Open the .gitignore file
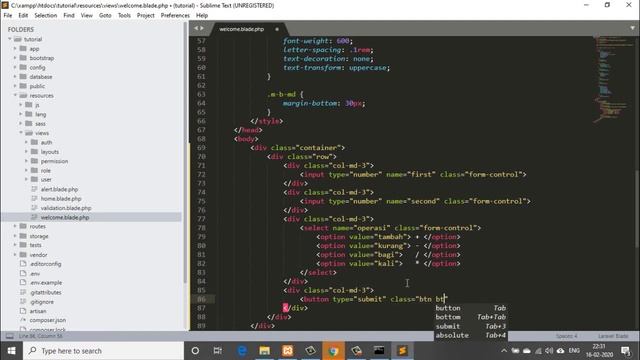This screenshot has width=640, height=360. (42, 302)
